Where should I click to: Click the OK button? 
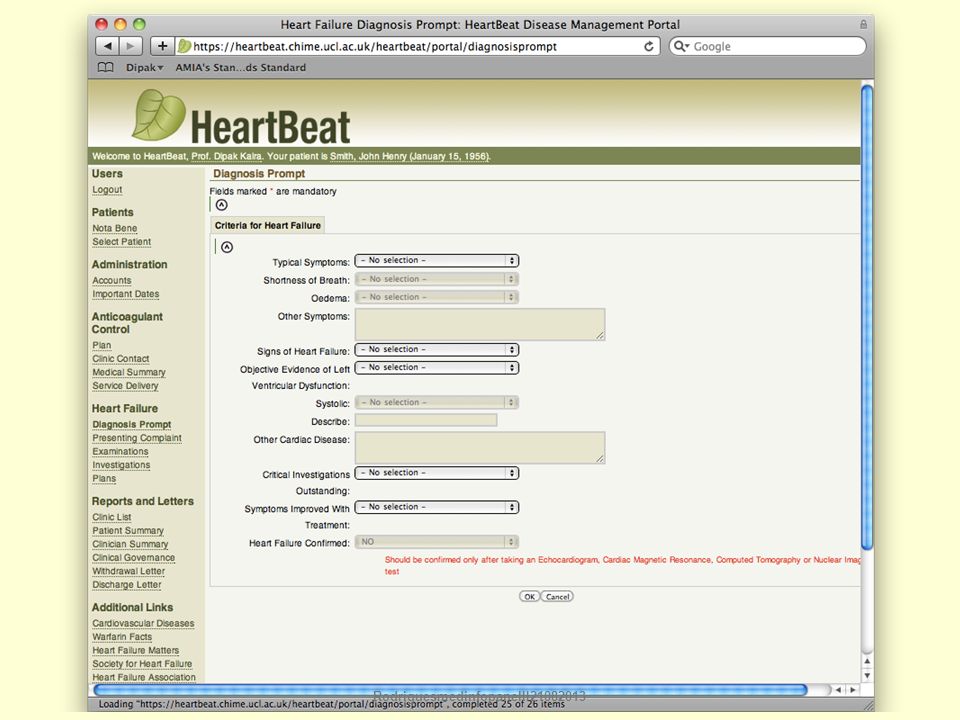(530, 596)
